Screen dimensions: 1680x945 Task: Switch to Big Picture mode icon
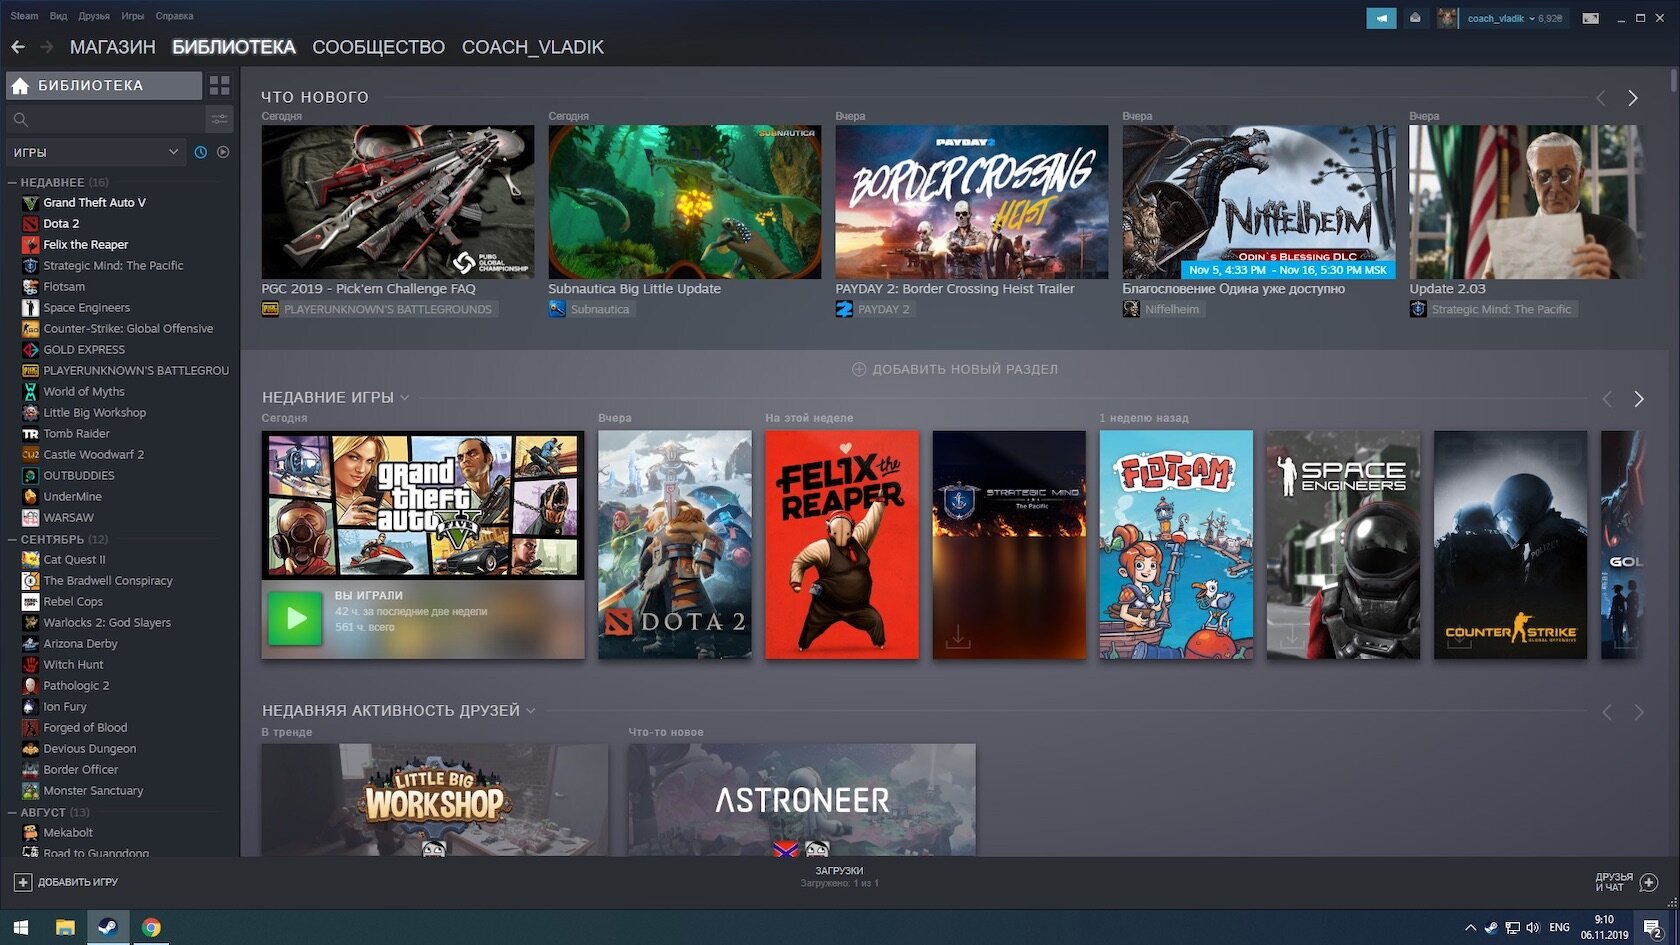pos(1590,18)
